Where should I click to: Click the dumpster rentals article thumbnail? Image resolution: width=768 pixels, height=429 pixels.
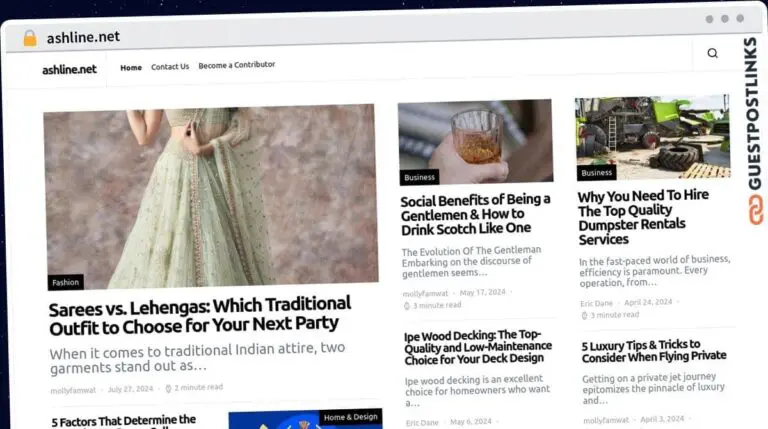pos(652,136)
